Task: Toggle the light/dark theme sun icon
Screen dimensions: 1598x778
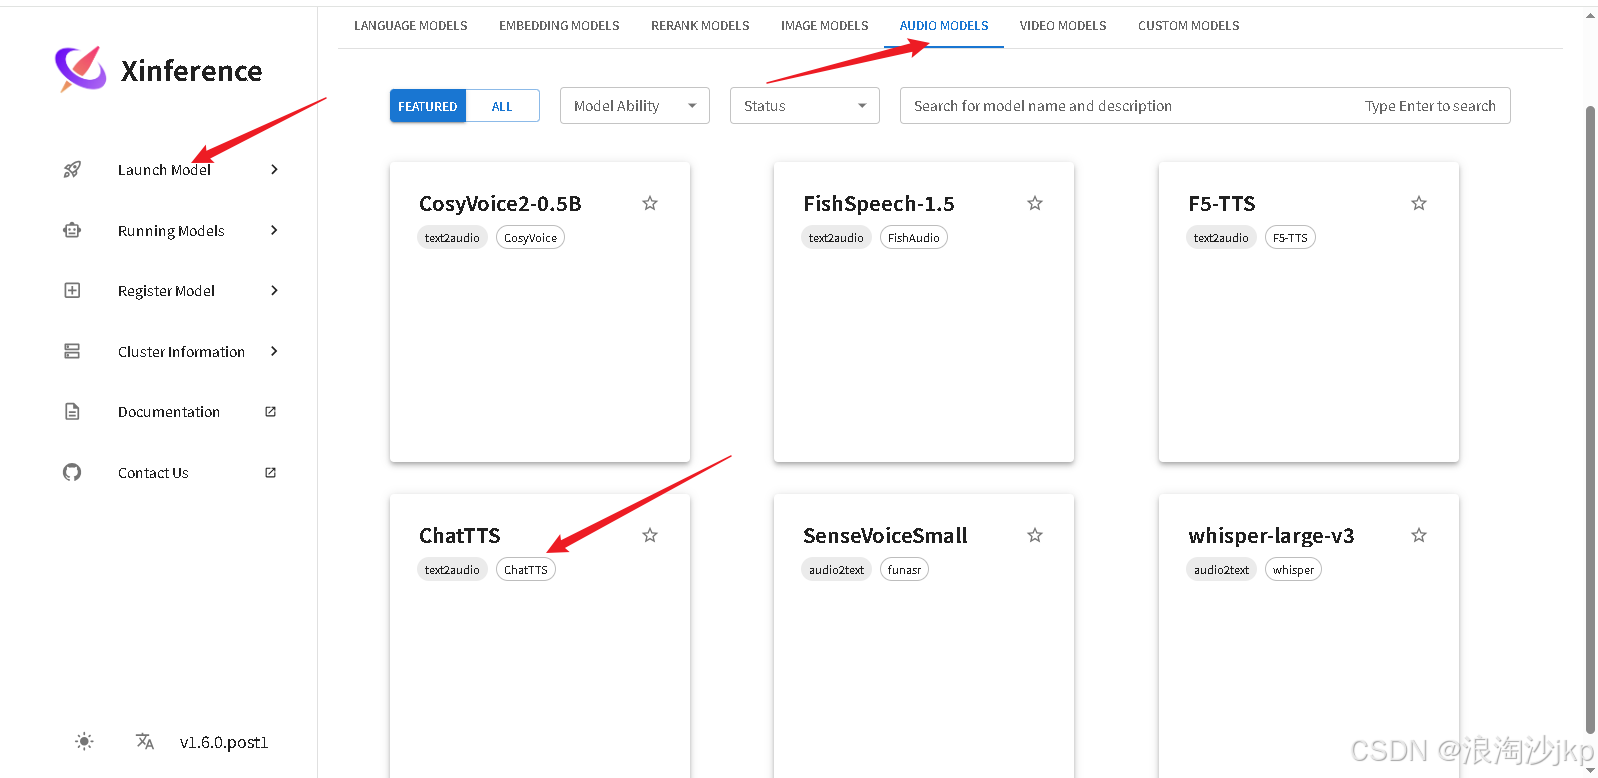Action: 84,741
